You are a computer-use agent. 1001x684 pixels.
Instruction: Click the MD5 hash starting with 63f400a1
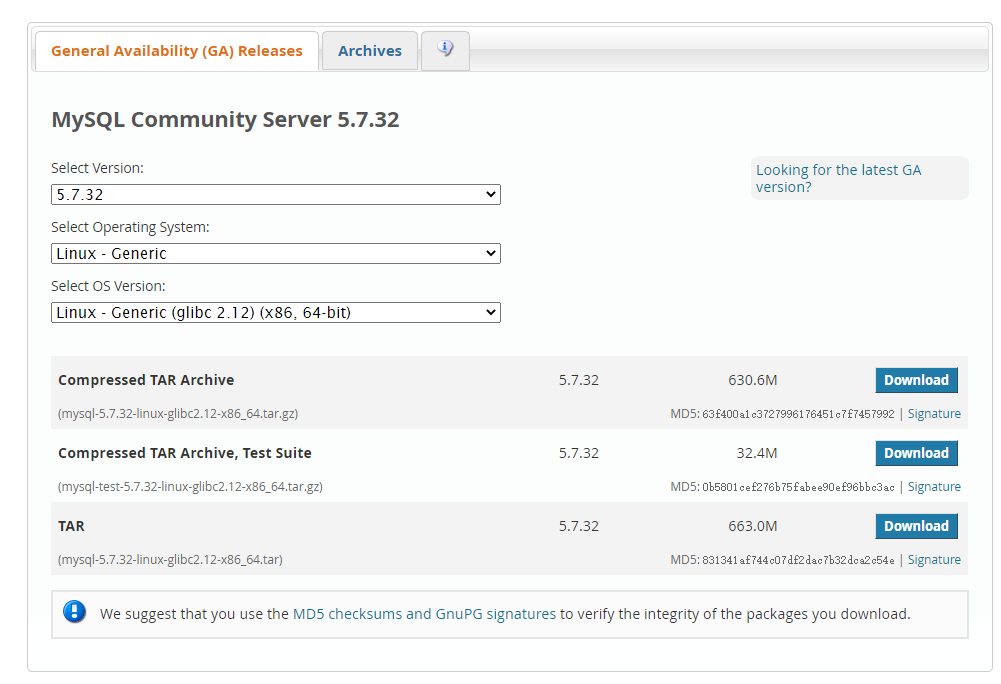[x=798, y=414]
